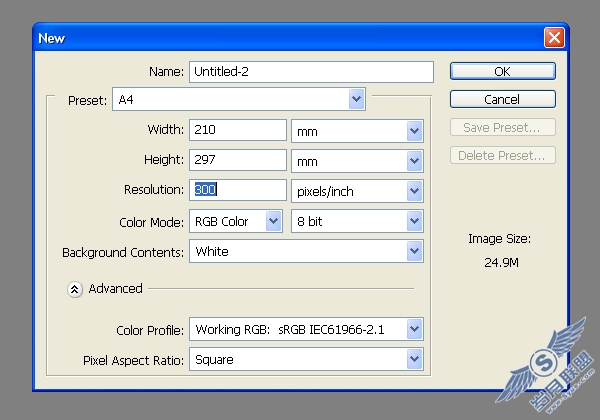Open the Color Mode dropdown (RGB Color)

coord(236,221)
